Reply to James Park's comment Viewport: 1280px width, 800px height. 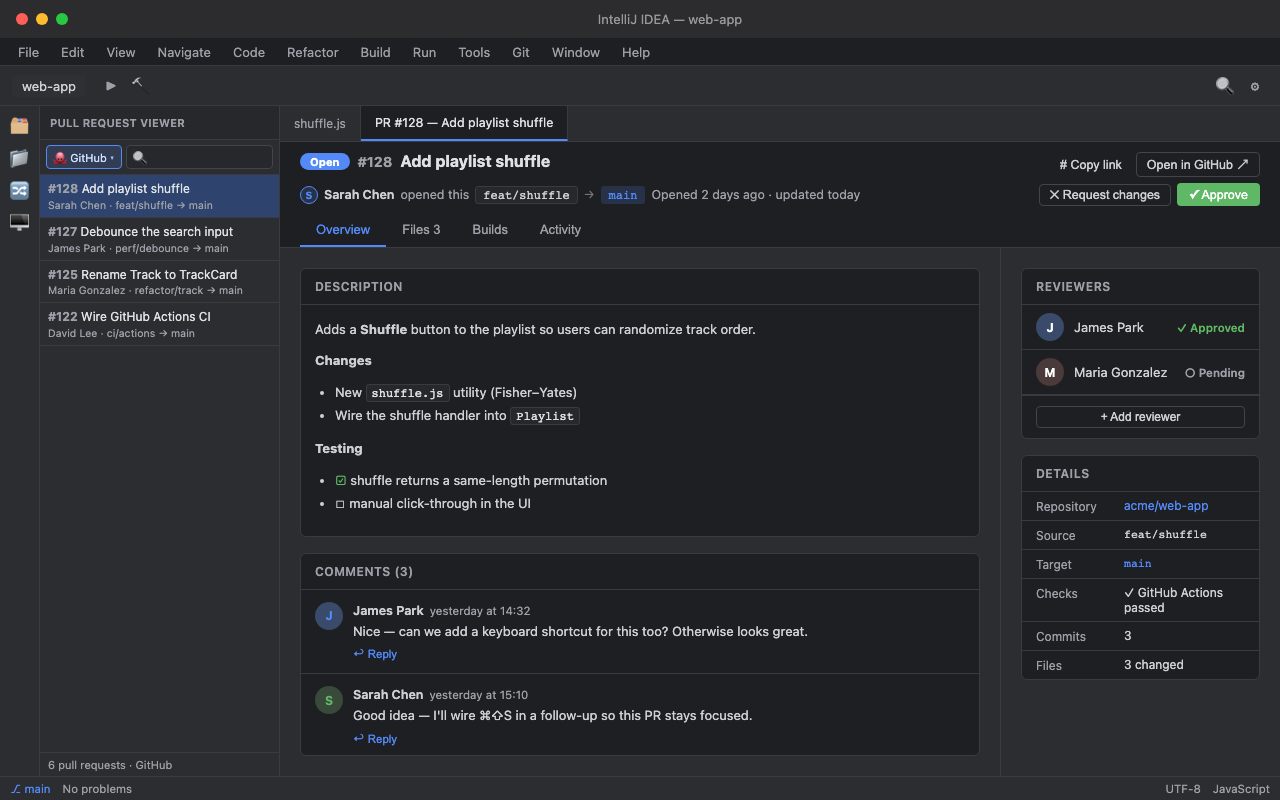375,654
